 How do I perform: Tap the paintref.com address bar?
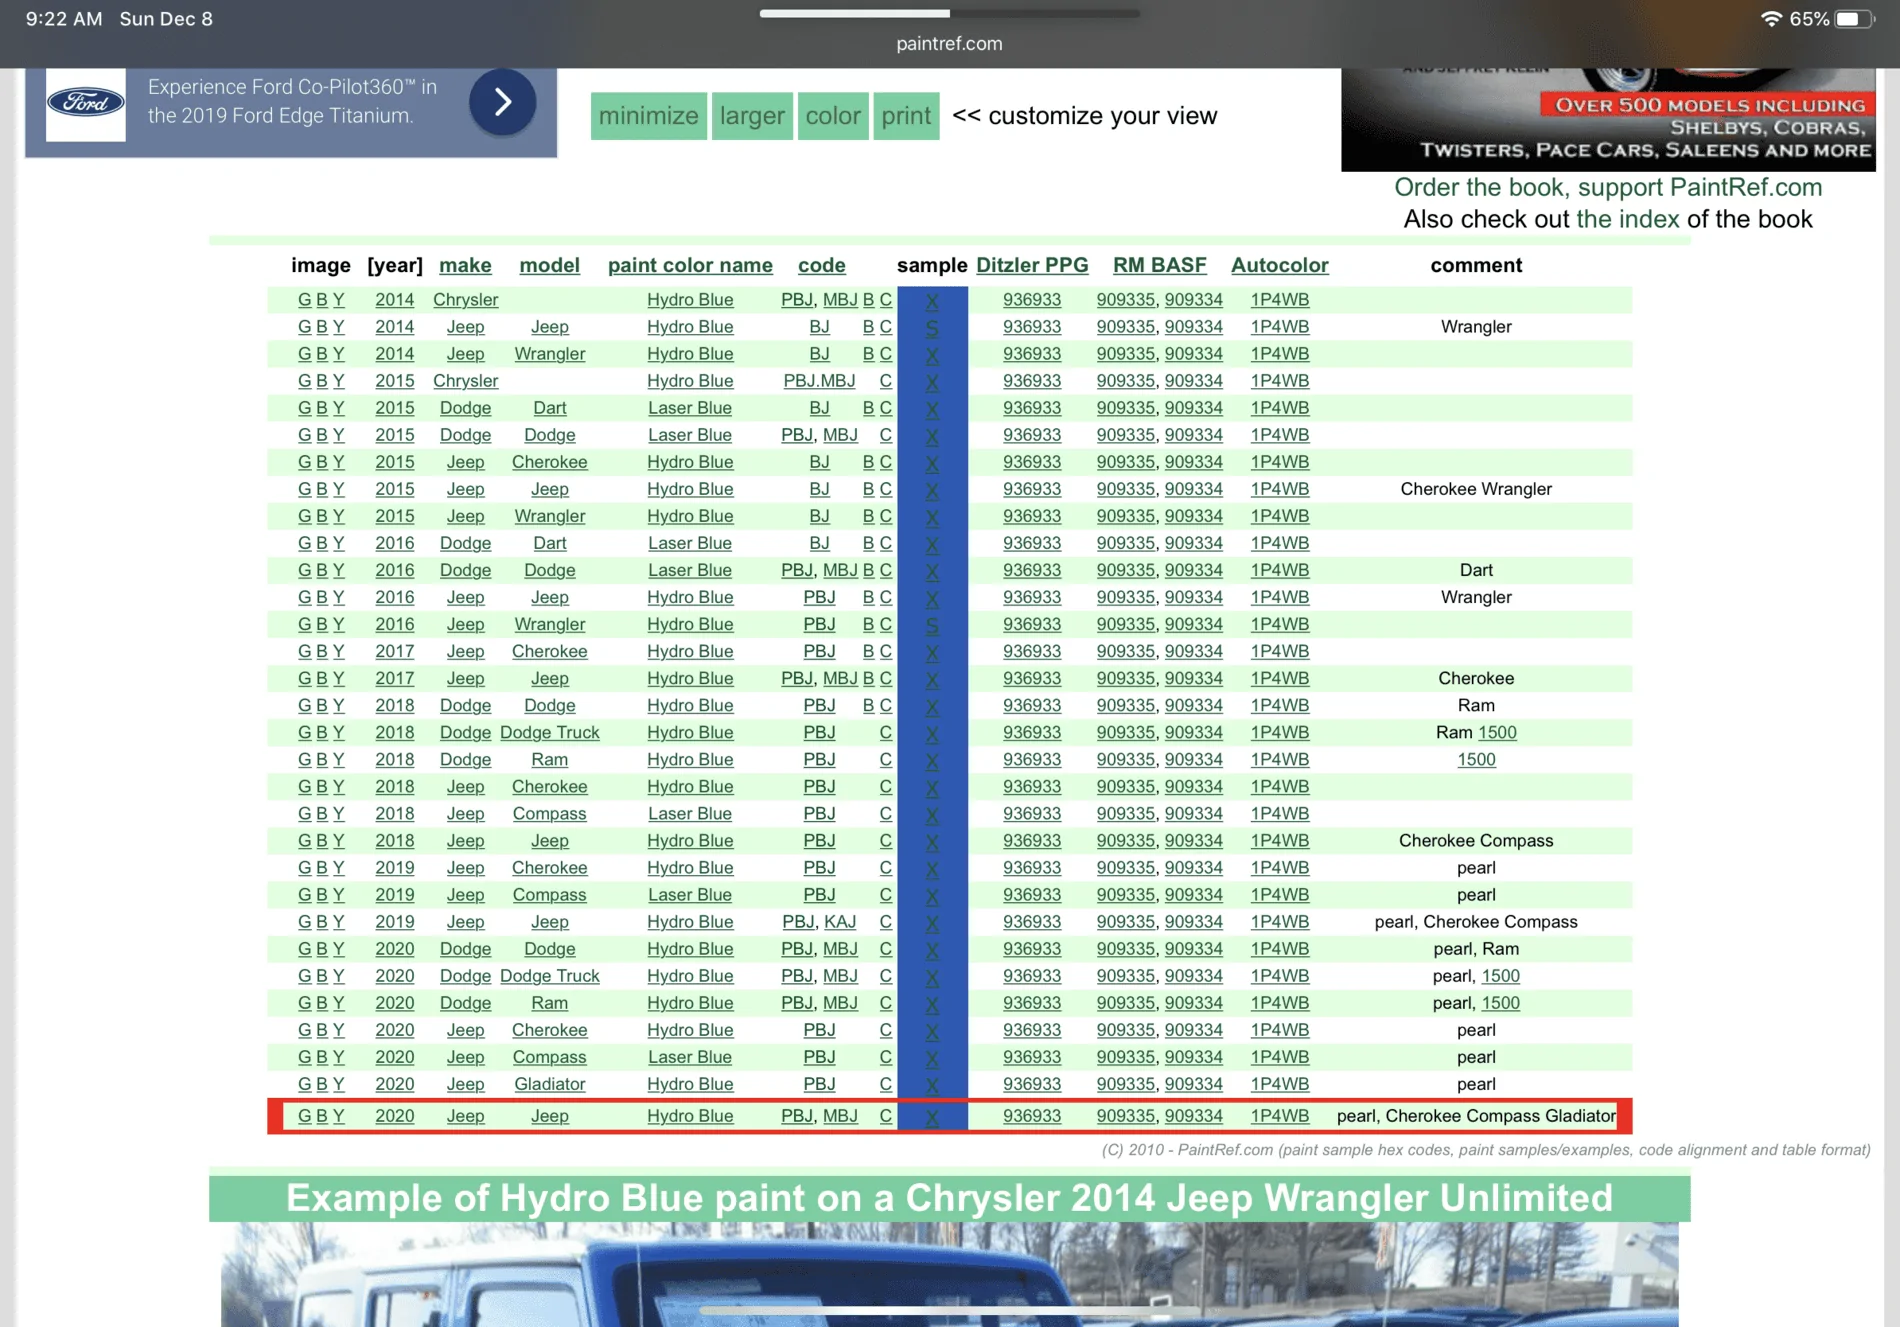click(x=949, y=44)
